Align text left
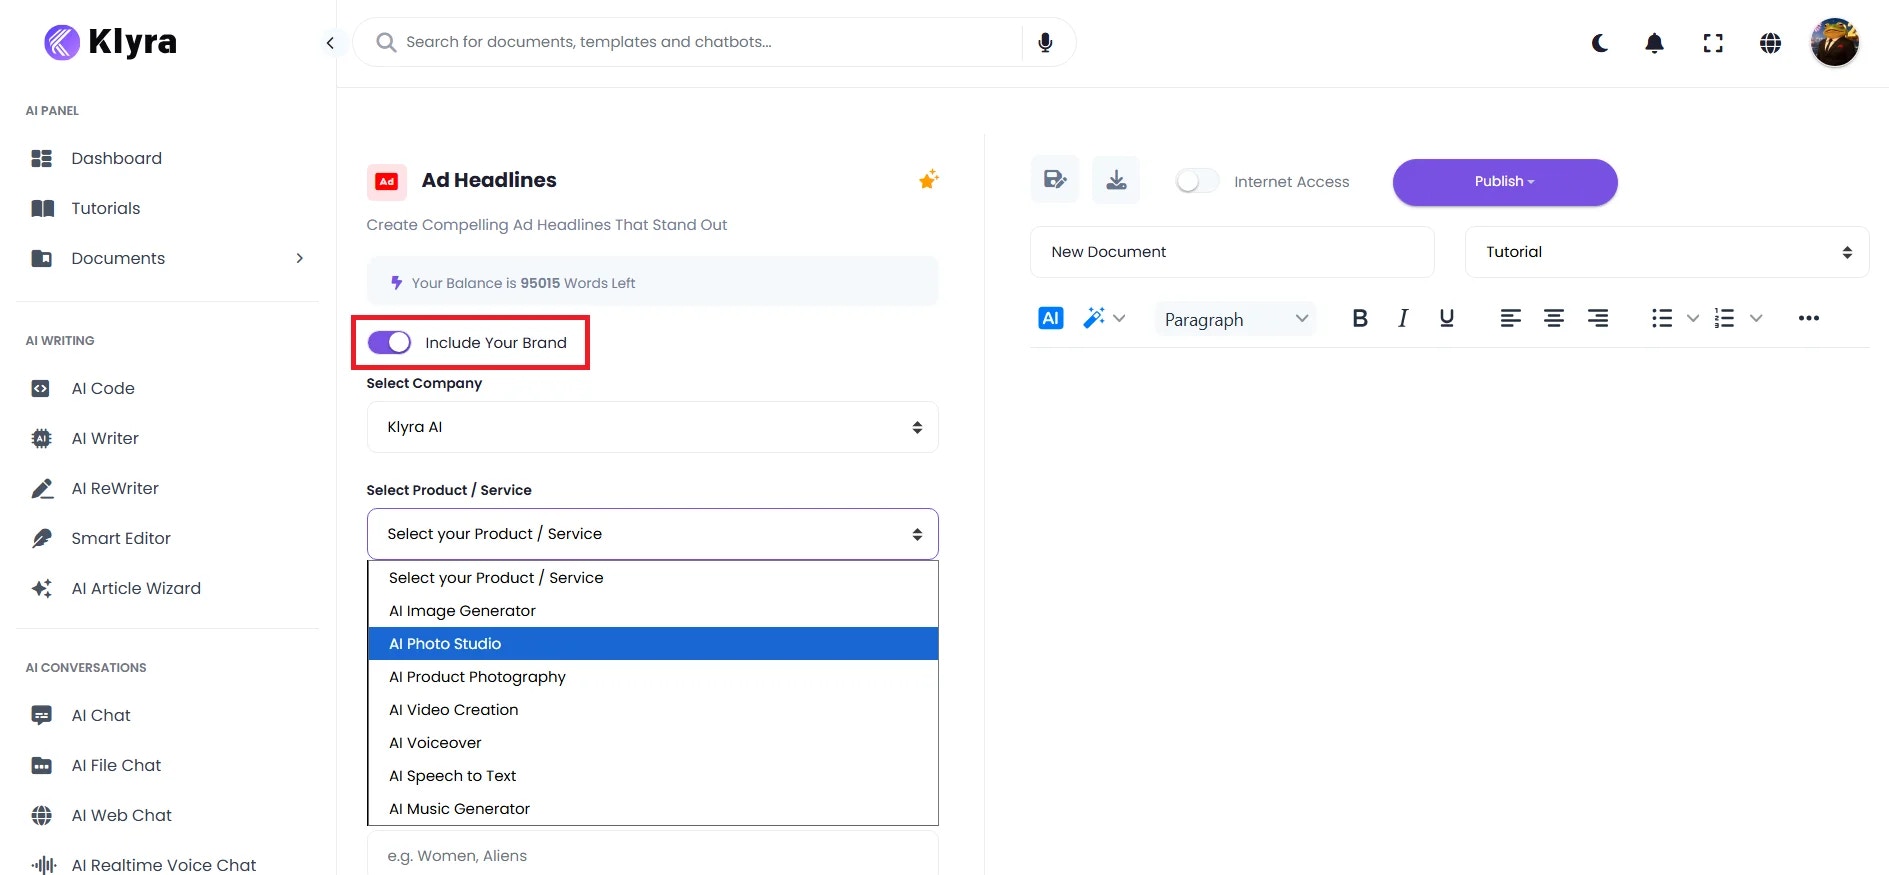Image resolution: width=1889 pixels, height=875 pixels. pos(1510,318)
